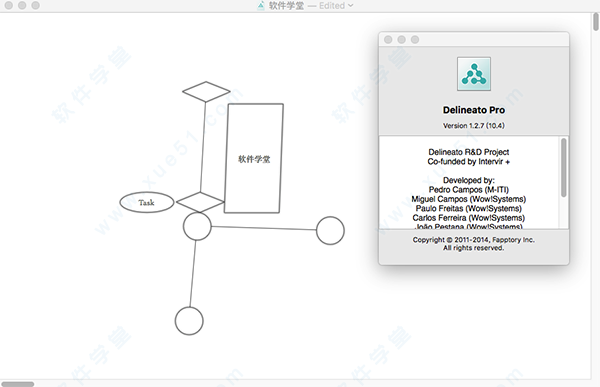Minimize the About Delineato Pro window

[x=401, y=39]
